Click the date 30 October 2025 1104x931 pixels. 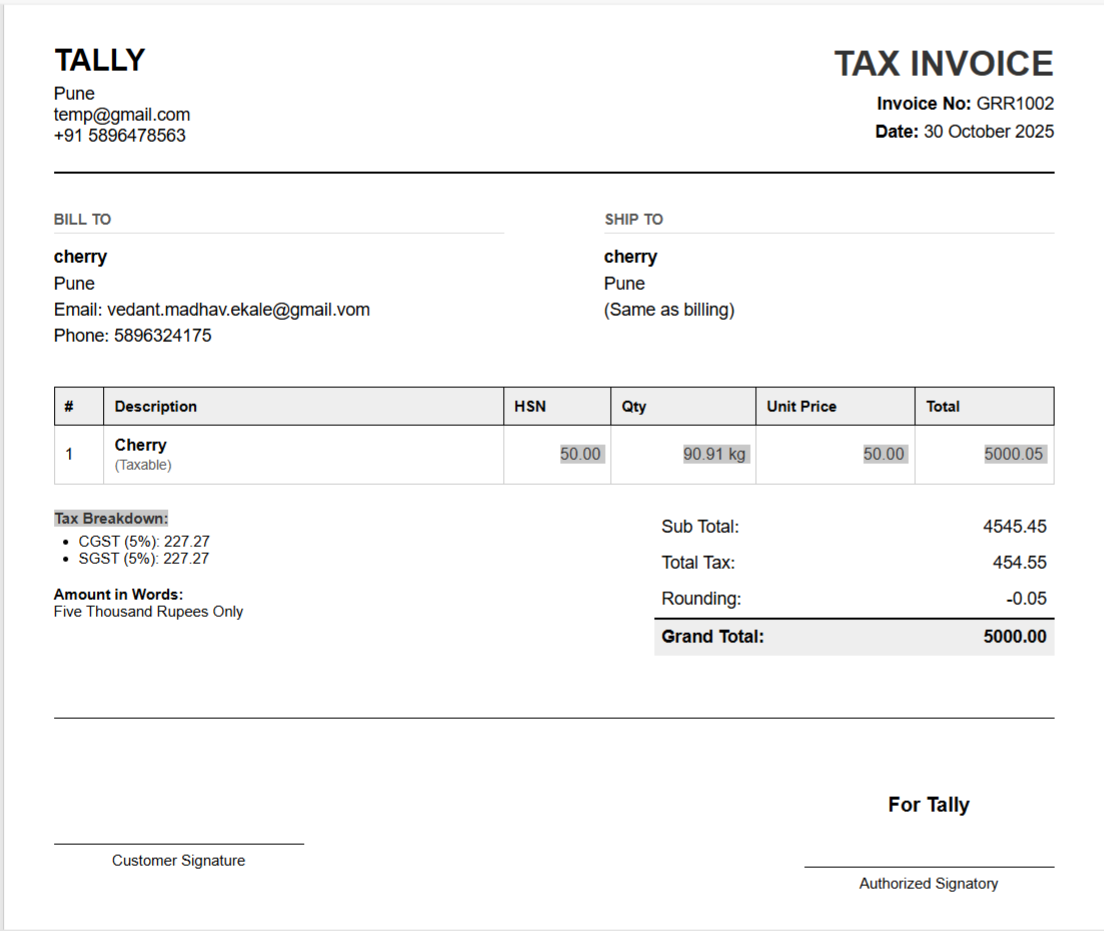[x=988, y=132]
